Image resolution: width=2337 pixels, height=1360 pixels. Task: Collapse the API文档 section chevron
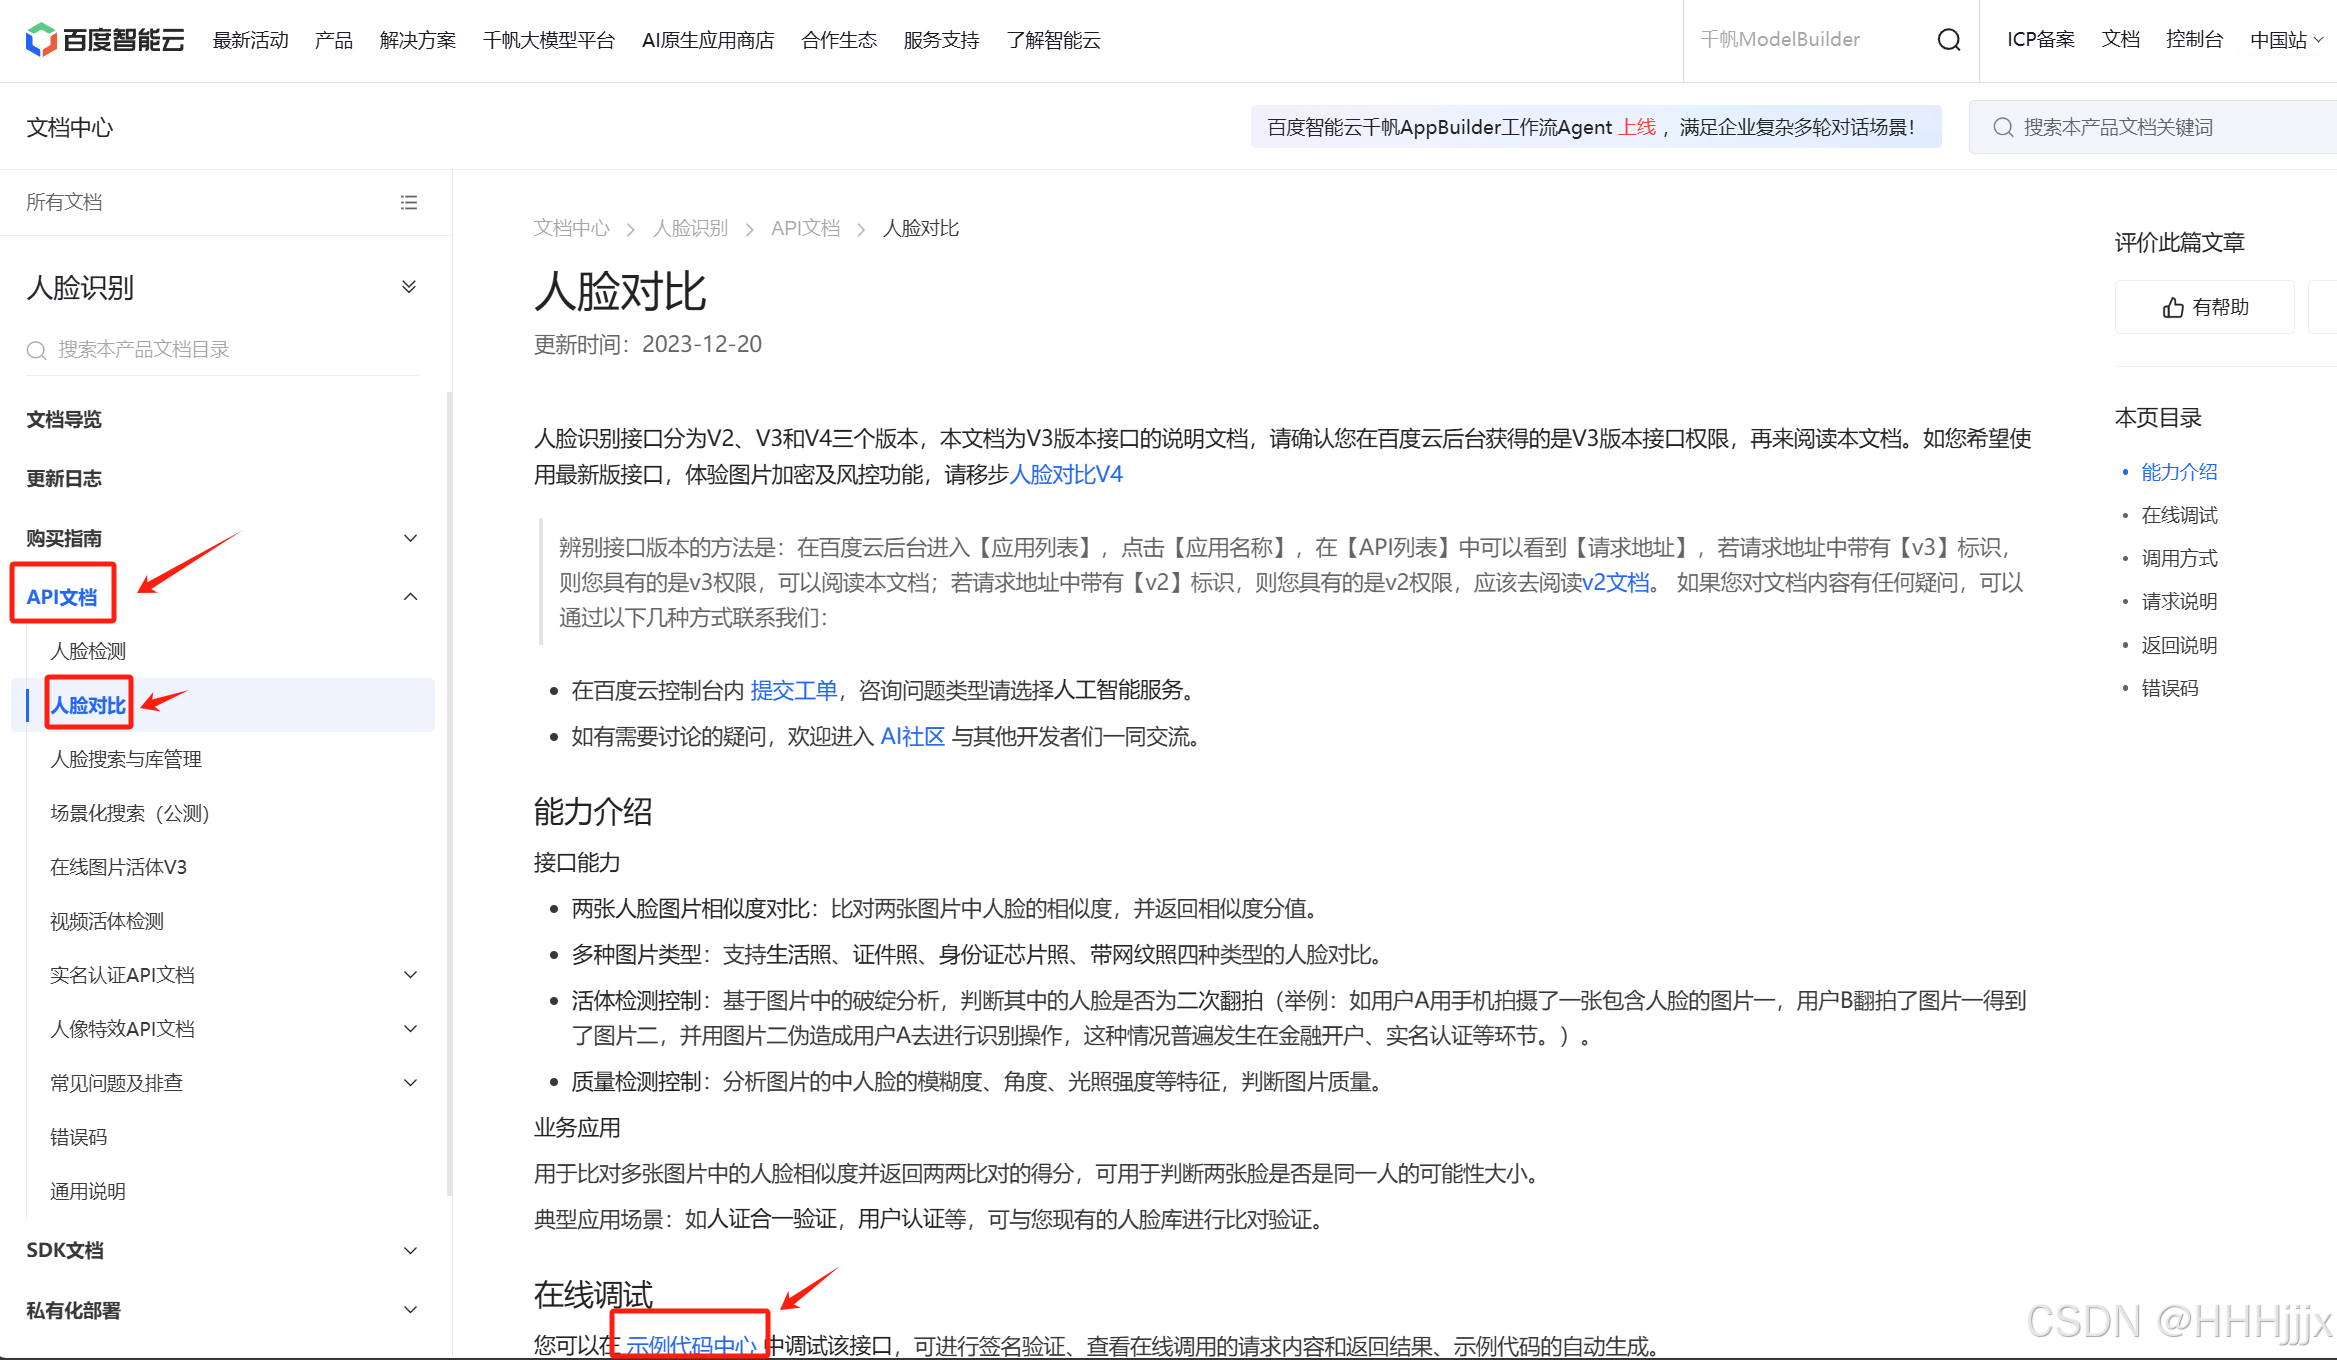[410, 597]
